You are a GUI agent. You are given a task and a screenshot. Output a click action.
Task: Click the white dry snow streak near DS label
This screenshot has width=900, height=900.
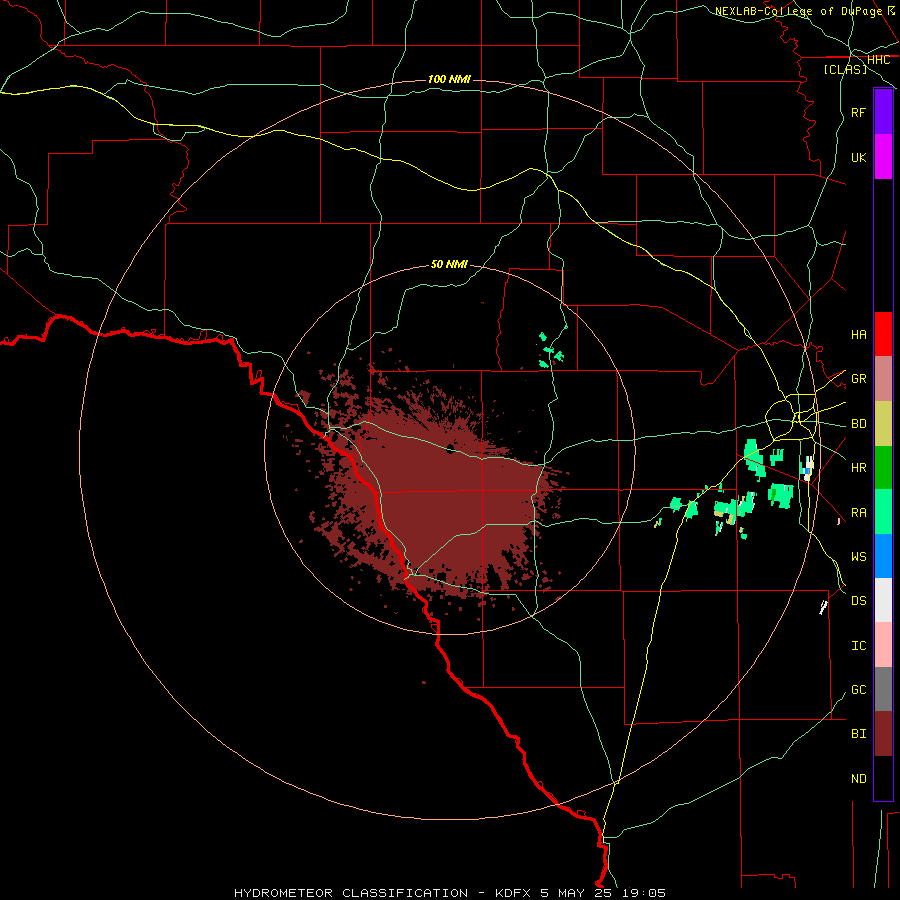tap(824, 607)
